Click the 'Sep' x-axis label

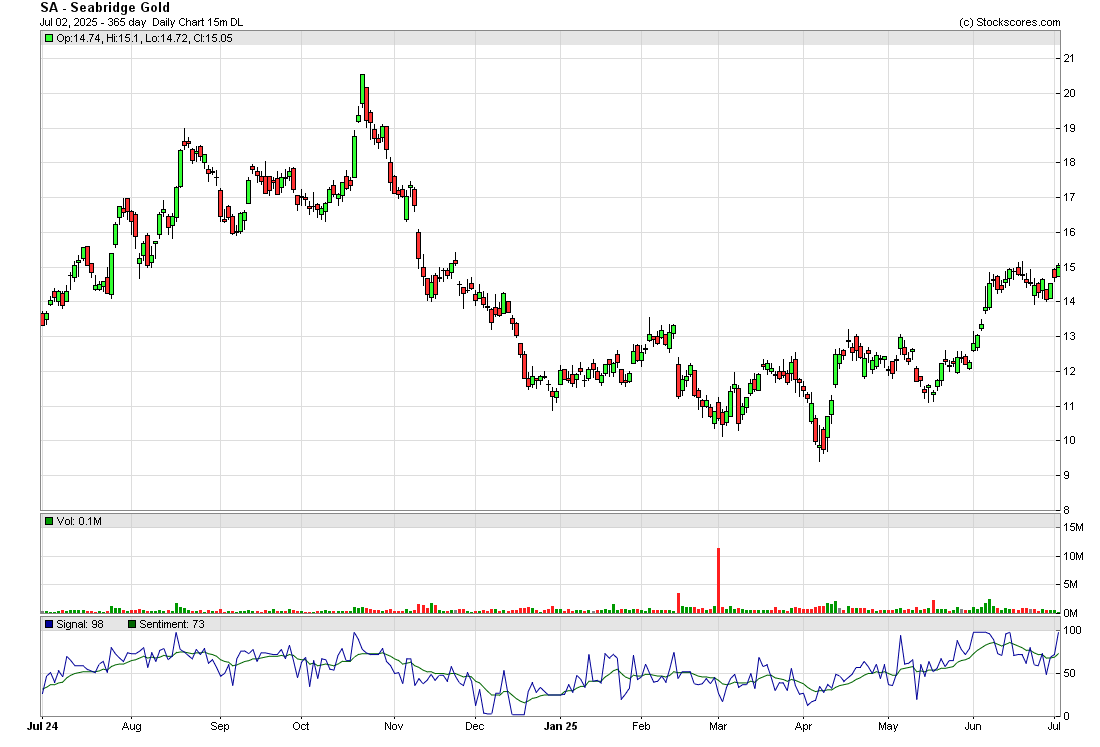(220, 726)
